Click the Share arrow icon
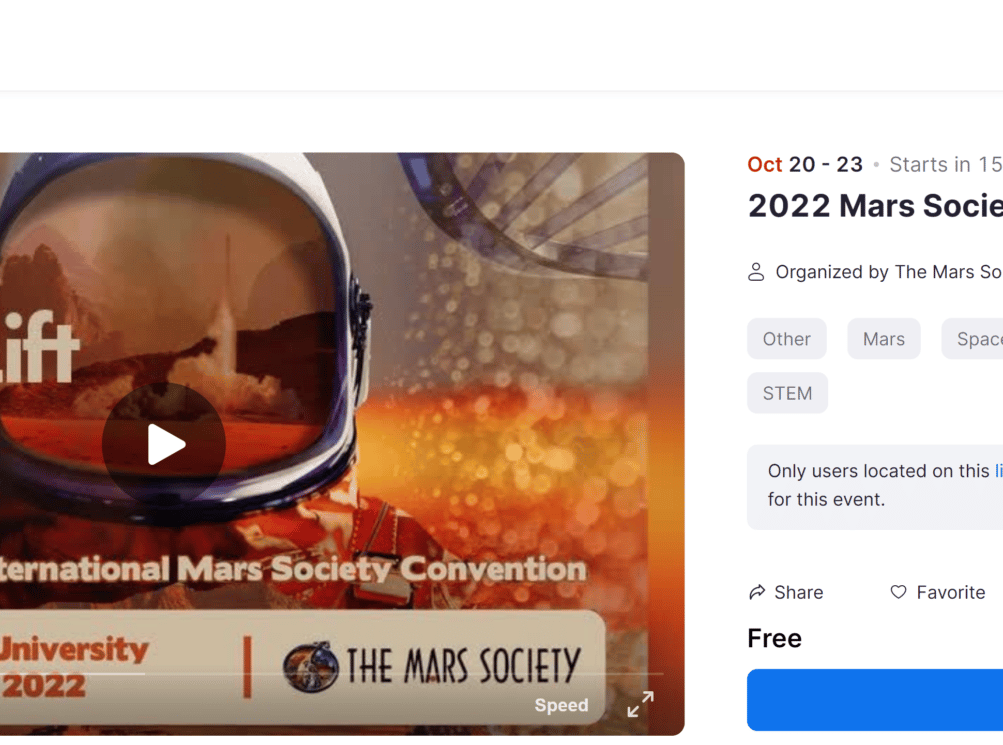1003x745 pixels. click(x=757, y=592)
